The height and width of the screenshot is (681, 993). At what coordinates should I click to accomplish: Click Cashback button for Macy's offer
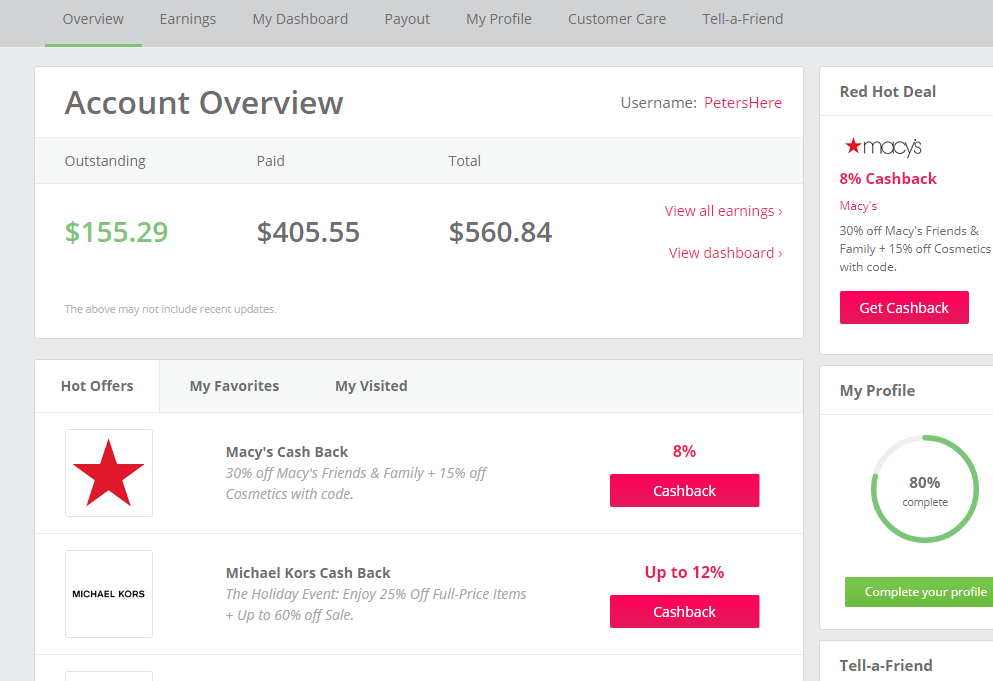[685, 490]
